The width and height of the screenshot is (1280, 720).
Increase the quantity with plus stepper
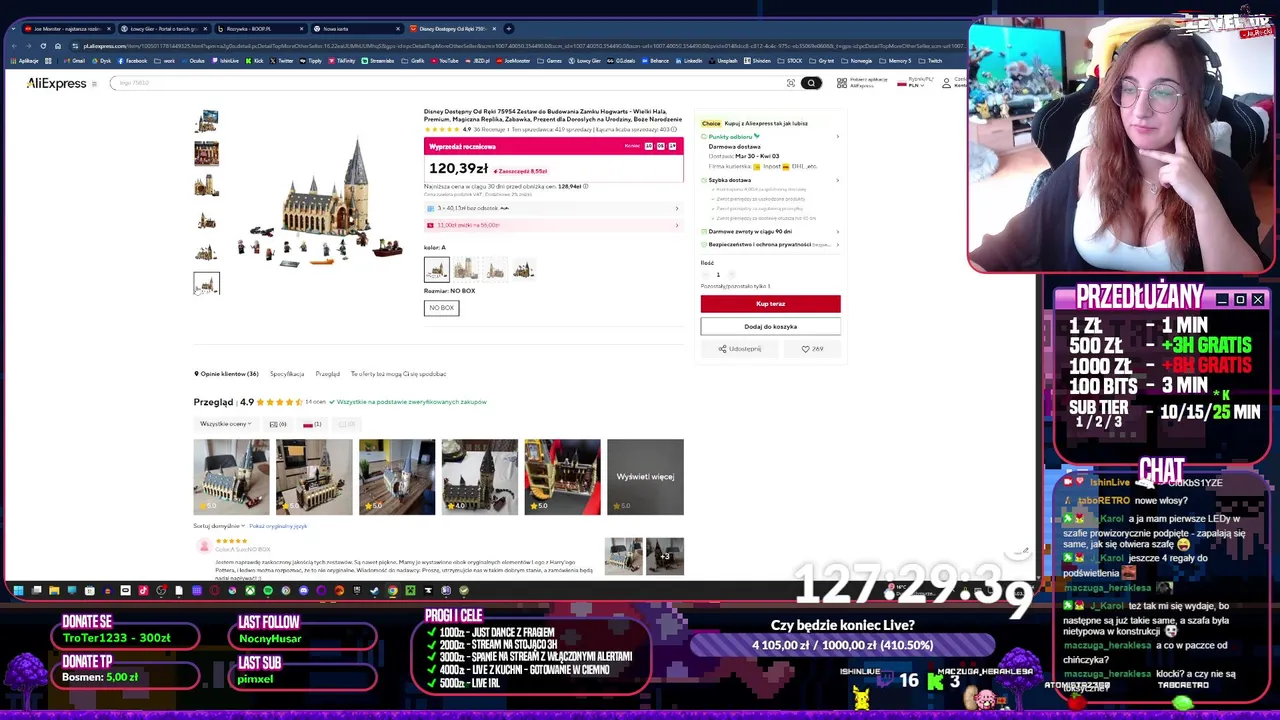731,274
